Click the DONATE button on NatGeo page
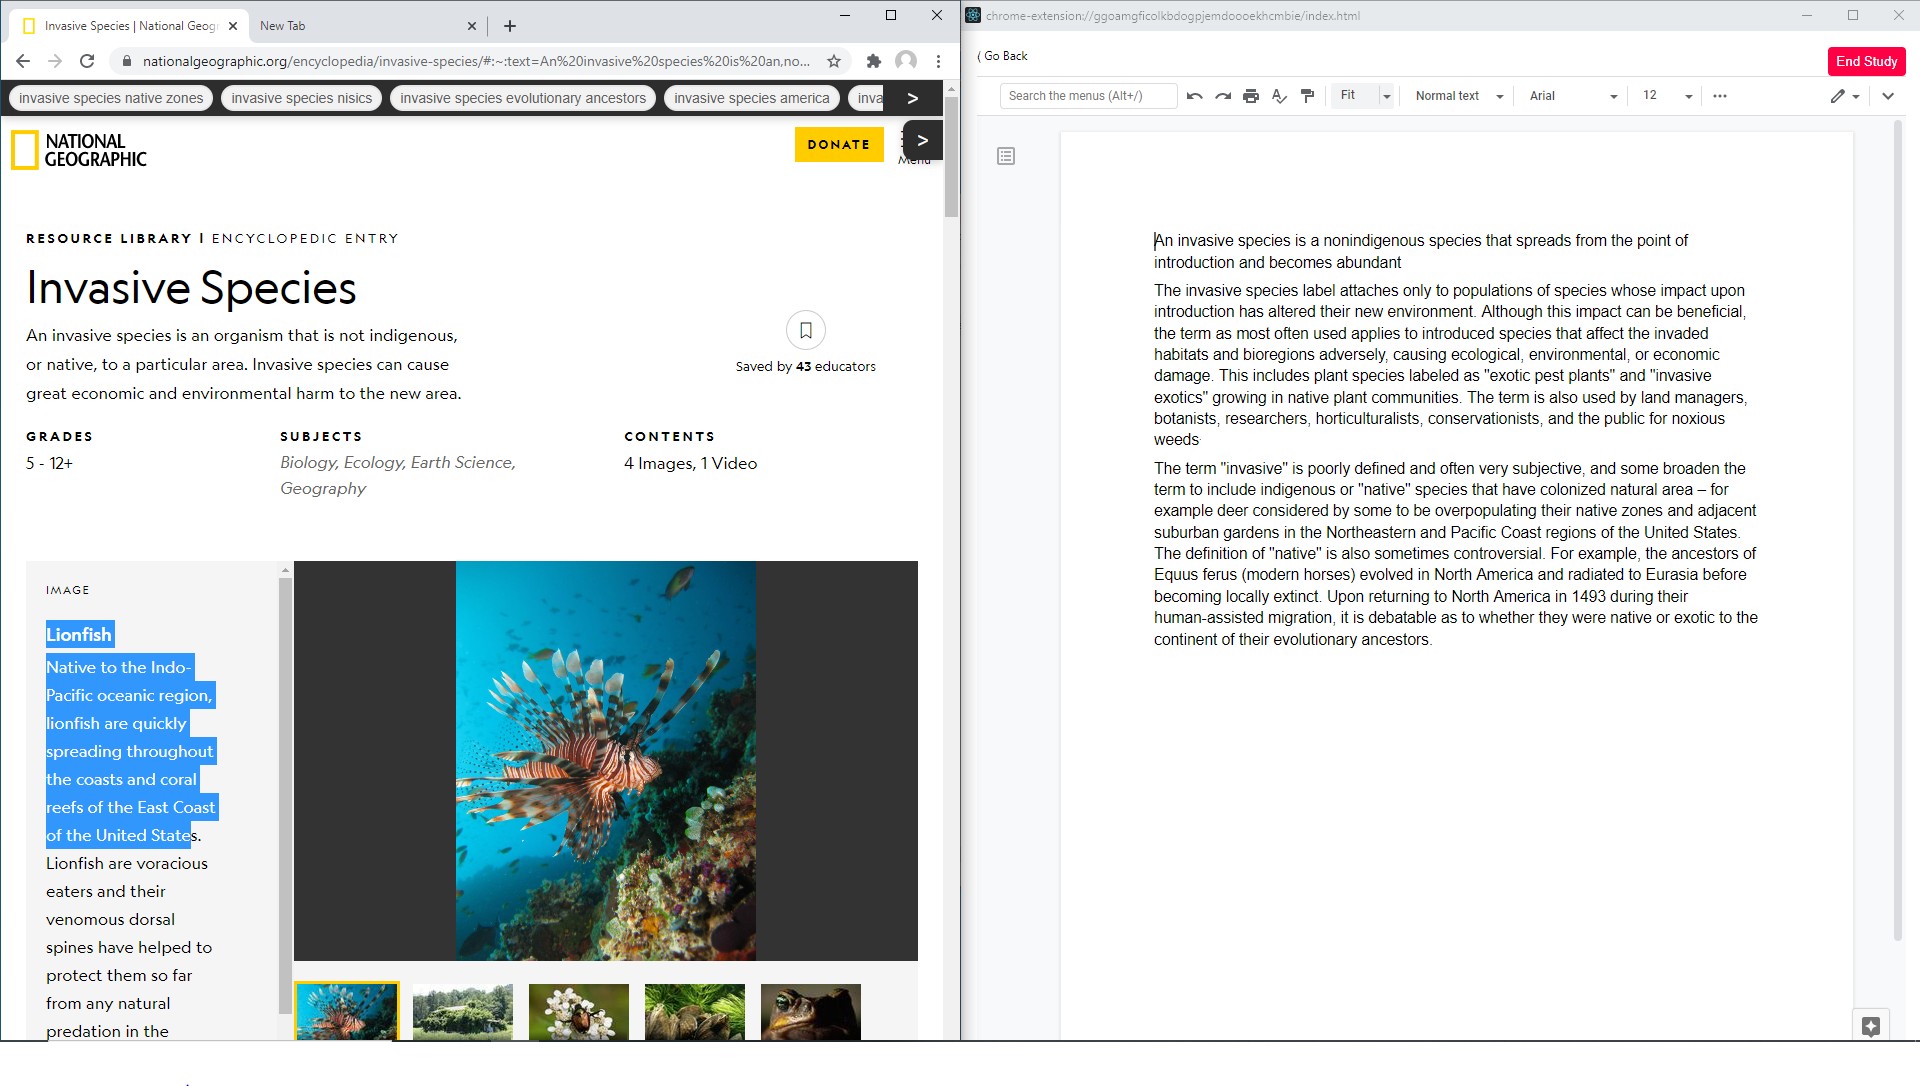1920x1086 pixels. tap(839, 144)
